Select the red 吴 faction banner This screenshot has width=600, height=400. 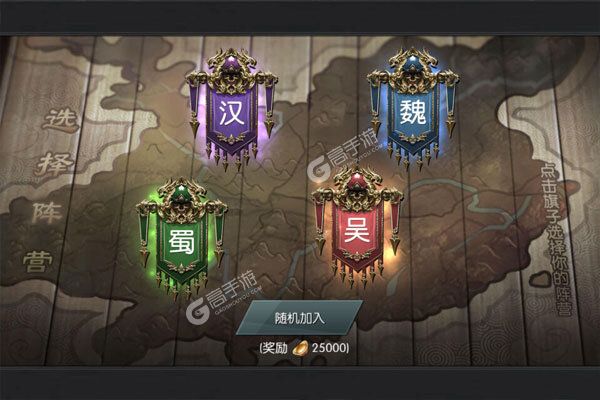tap(357, 229)
